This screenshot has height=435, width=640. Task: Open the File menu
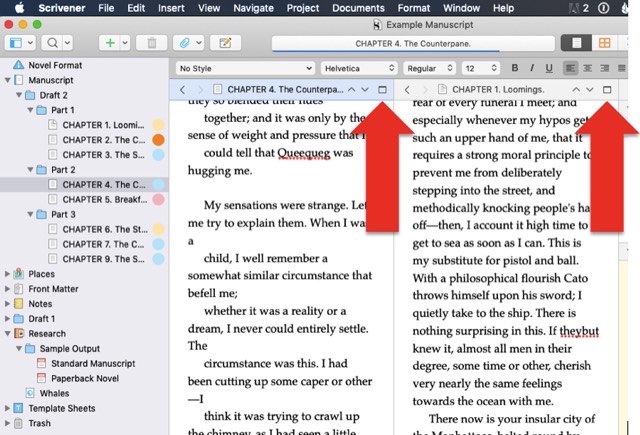click(106, 8)
